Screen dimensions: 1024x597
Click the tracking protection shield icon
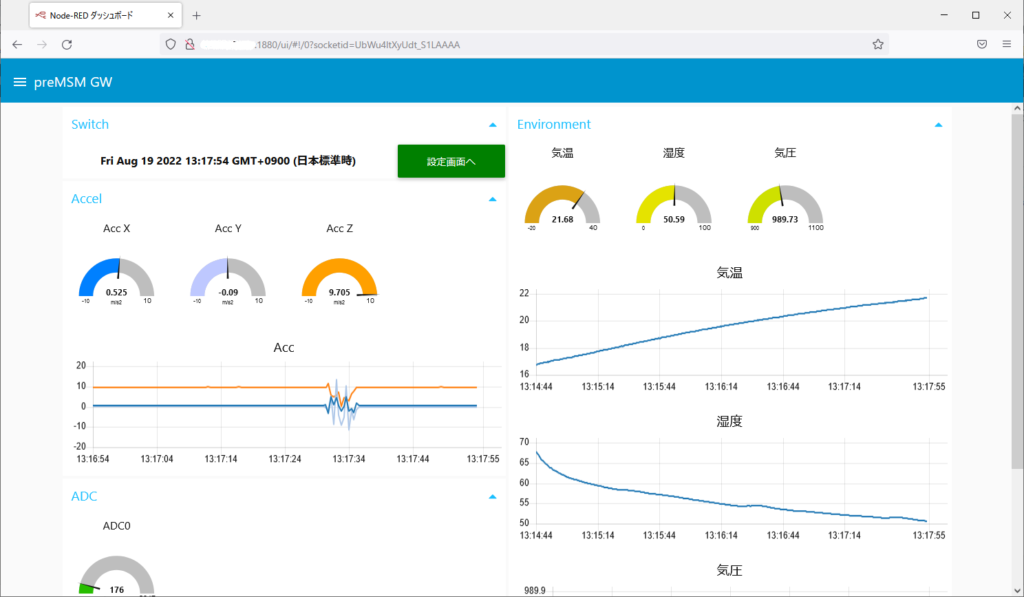click(171, 45)
